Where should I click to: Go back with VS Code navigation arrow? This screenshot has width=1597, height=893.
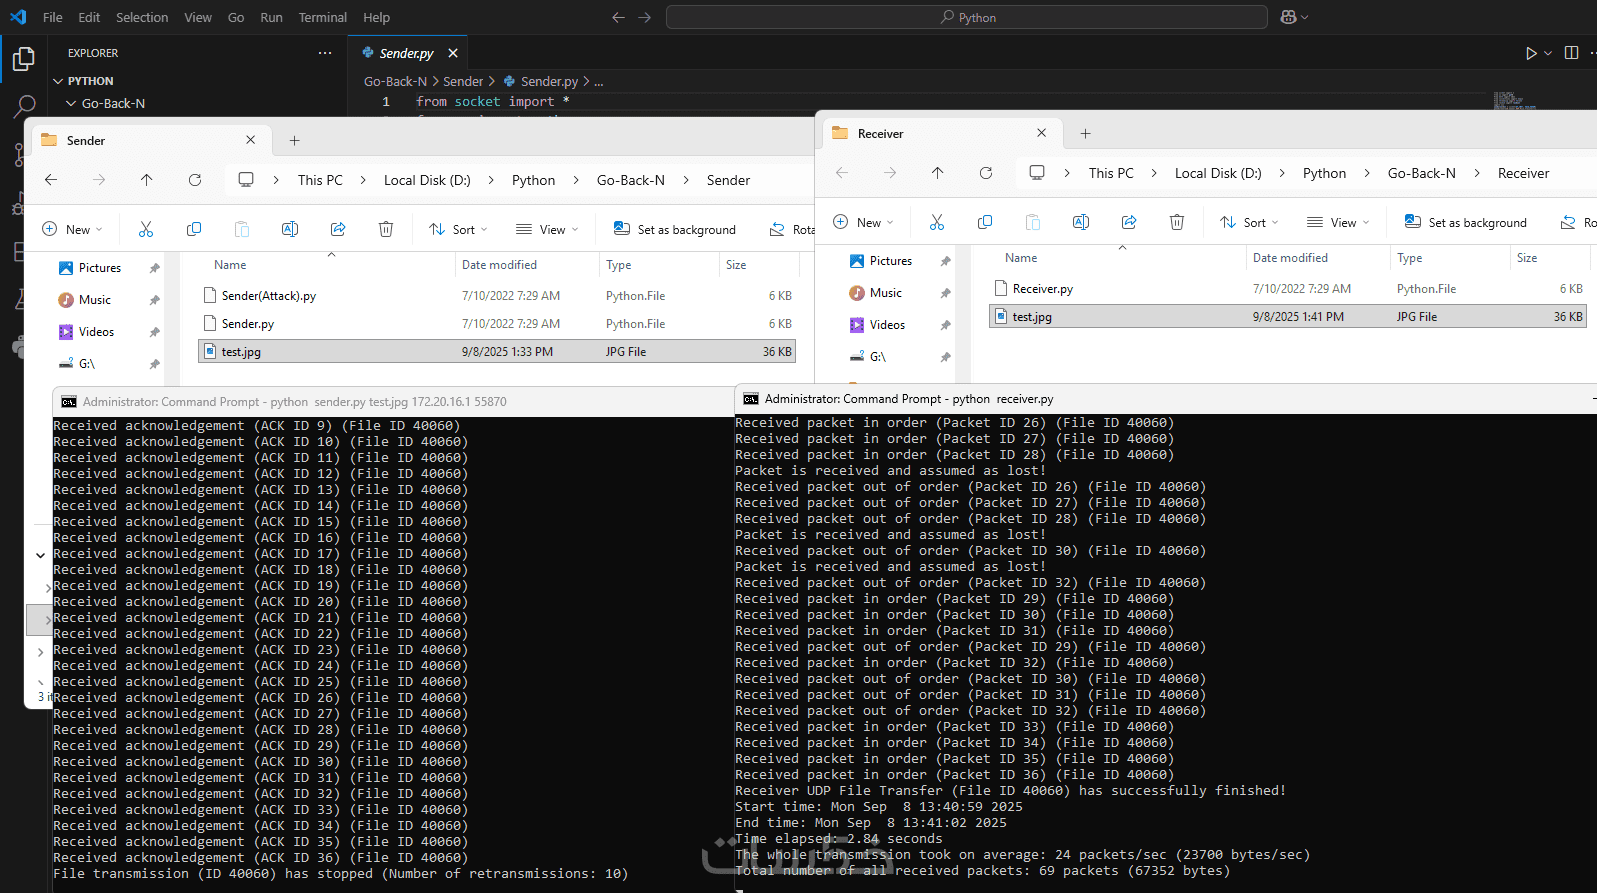point(618,17)
